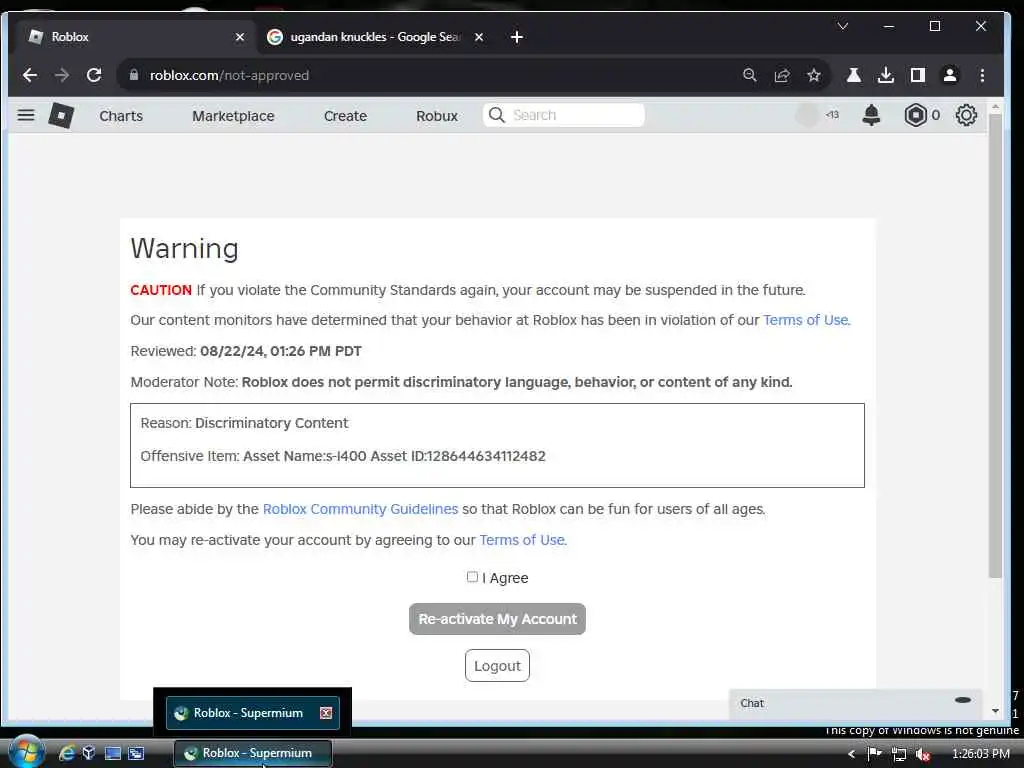This screenshot has height=768, width=1024.
Task: Click the Roblox avatar profile icon
Action: (807, 115)
